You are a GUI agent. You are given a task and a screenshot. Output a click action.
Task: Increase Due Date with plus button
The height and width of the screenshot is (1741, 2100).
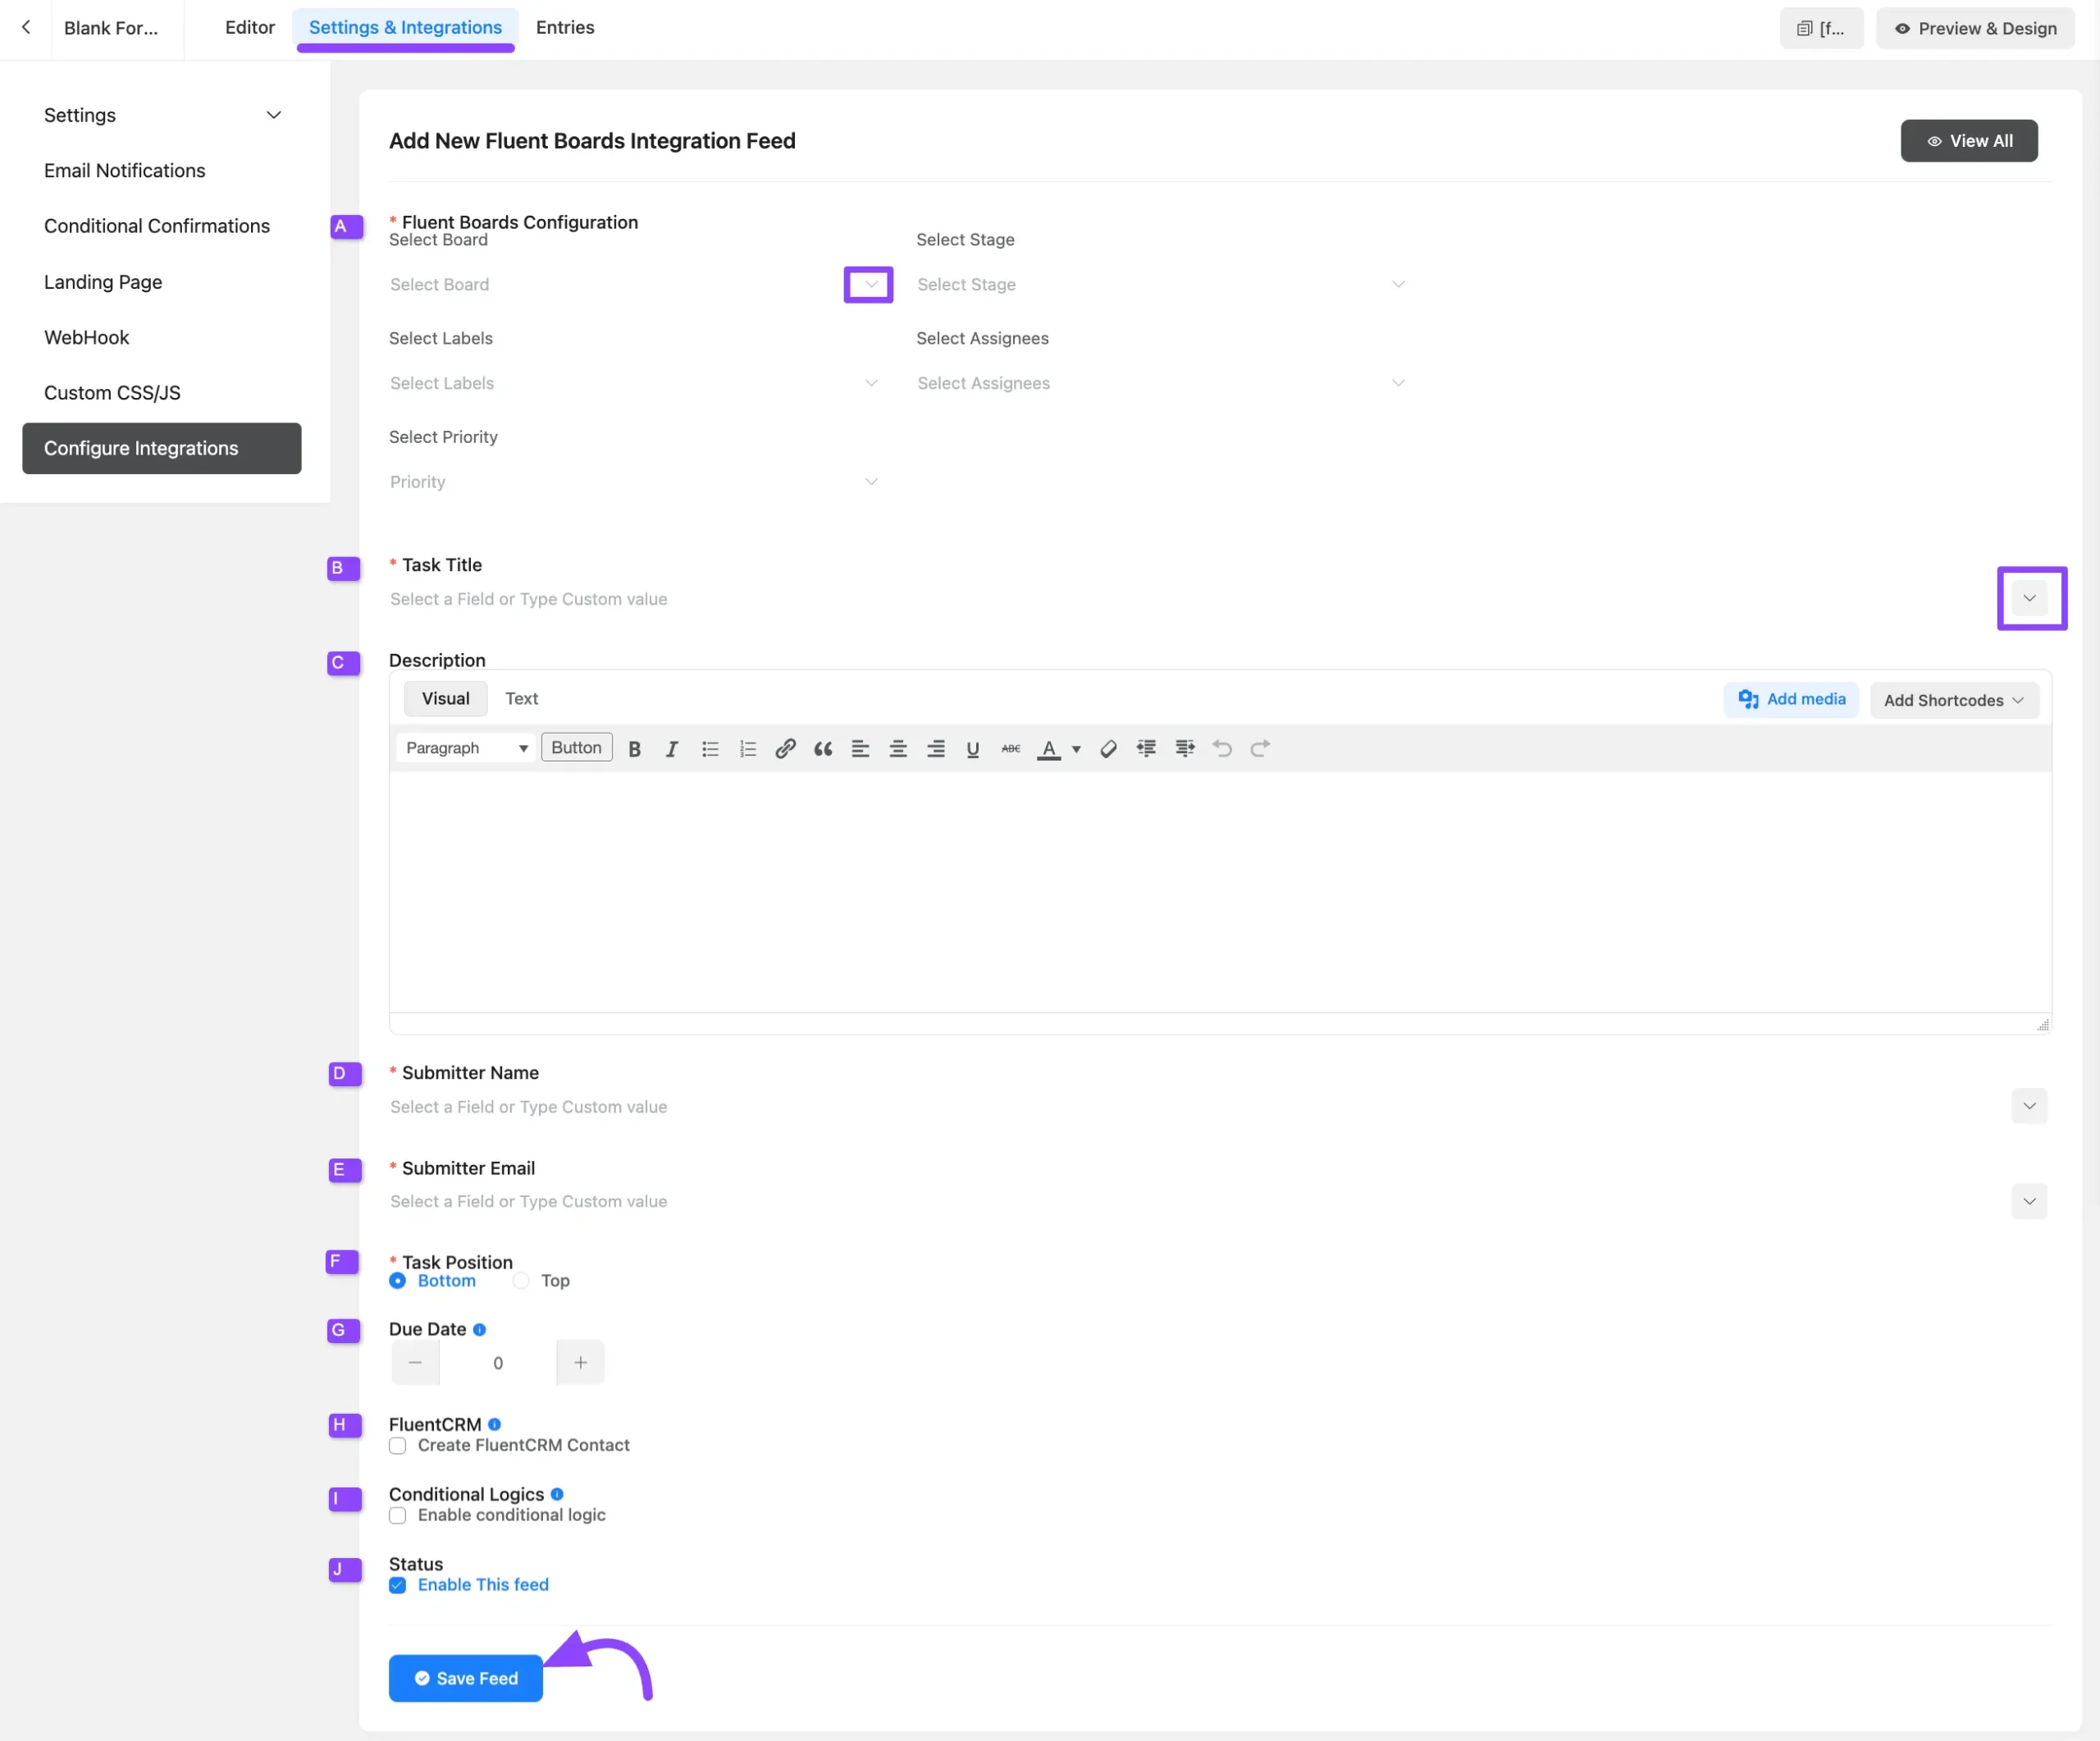[580, 1362]
